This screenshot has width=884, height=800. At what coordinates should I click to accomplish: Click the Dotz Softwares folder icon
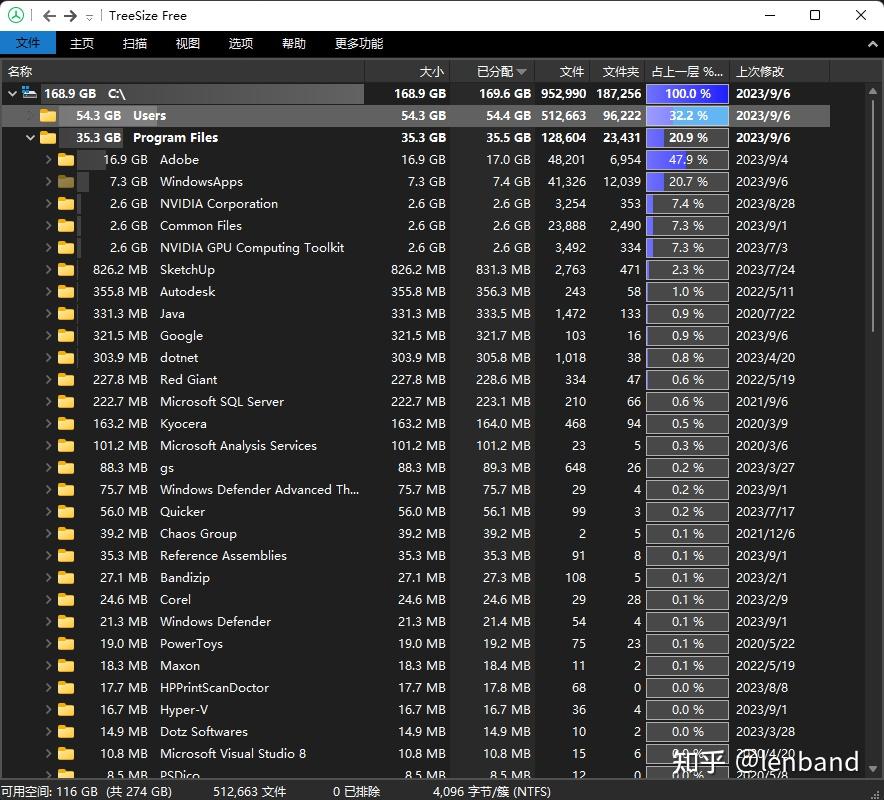tap(66, 731)
